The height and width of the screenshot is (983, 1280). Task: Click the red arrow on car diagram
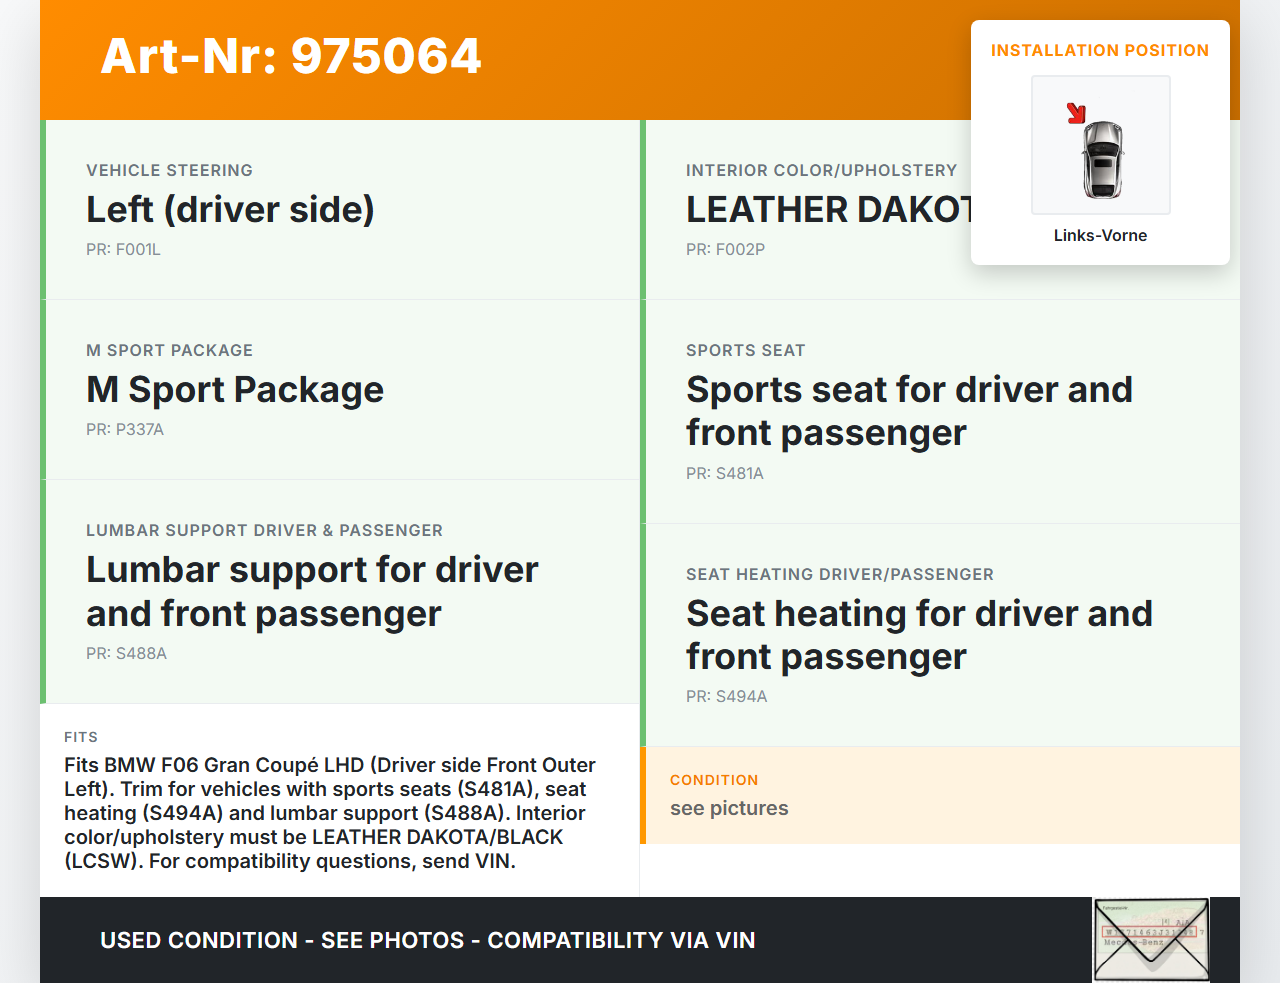coord(1076,113)
